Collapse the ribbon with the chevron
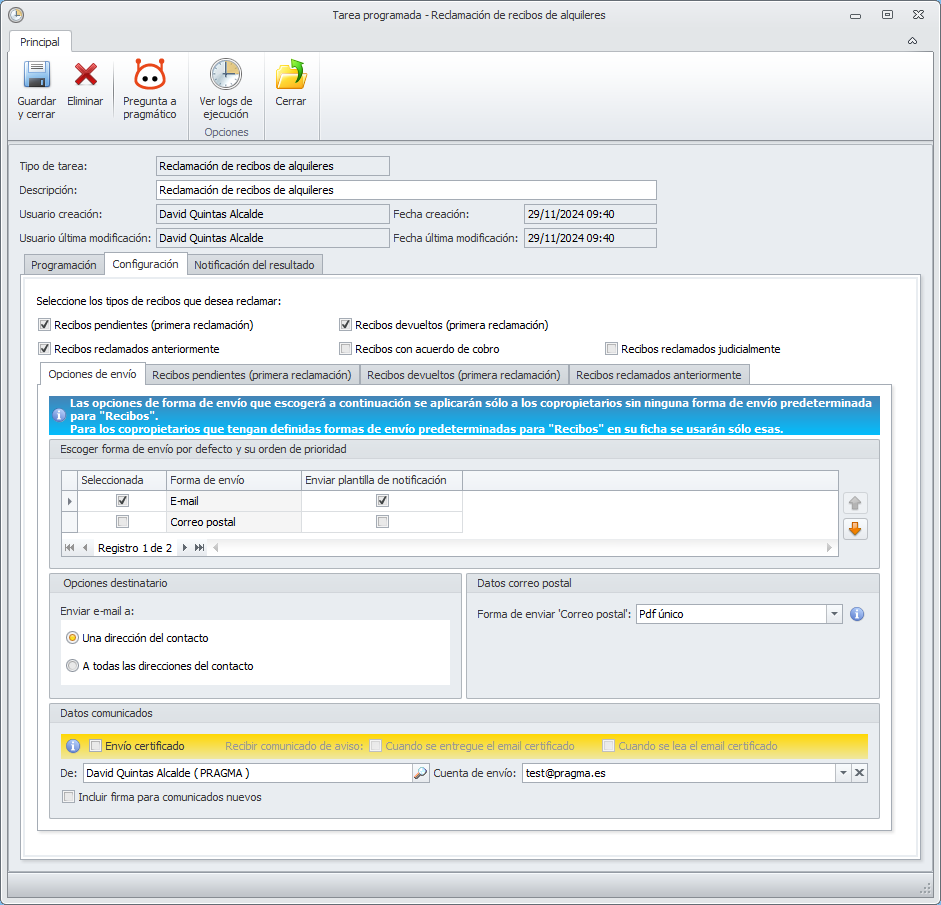Screen dimensions: 941x905 (912, 42)
